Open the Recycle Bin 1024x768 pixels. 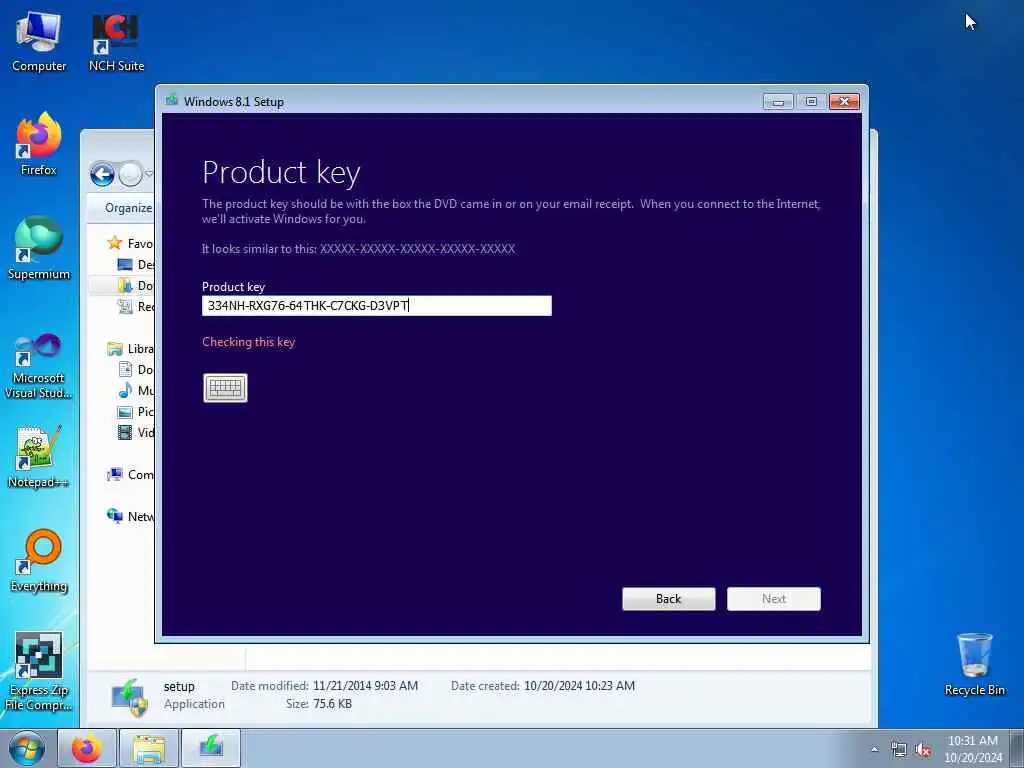click(974, 664)
